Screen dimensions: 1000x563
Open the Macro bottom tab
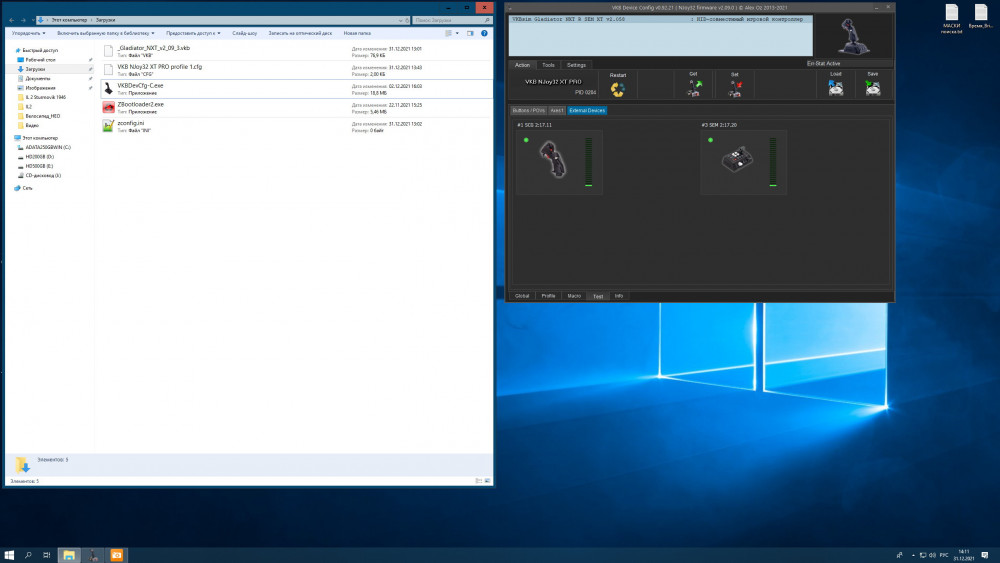[574, 296]
